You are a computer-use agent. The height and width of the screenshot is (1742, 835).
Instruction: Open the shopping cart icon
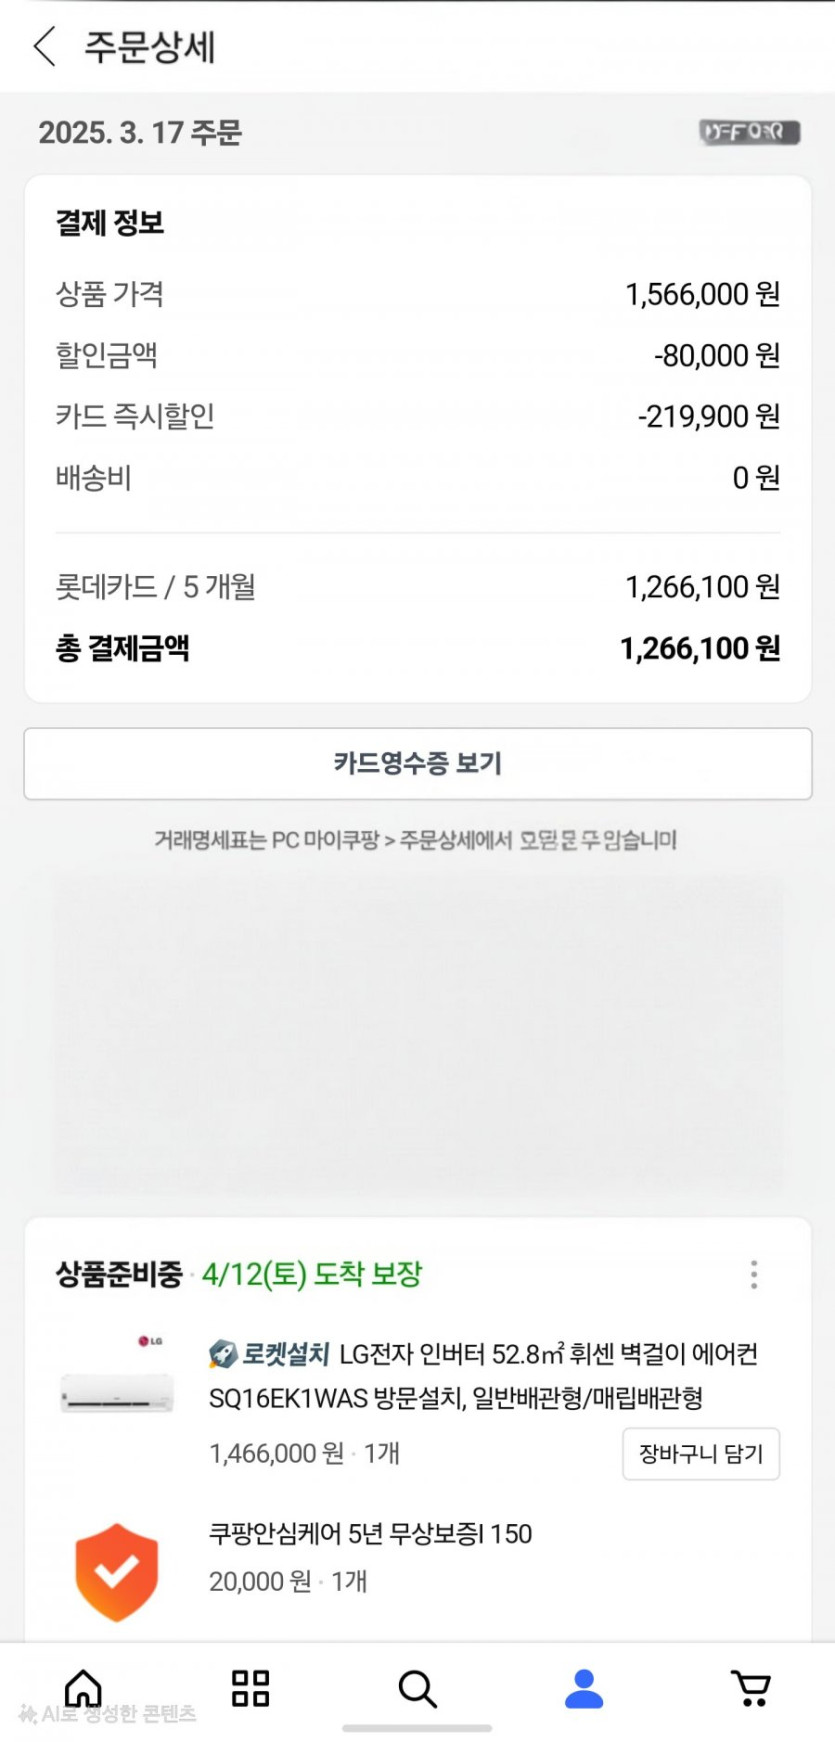[751, 1689]
